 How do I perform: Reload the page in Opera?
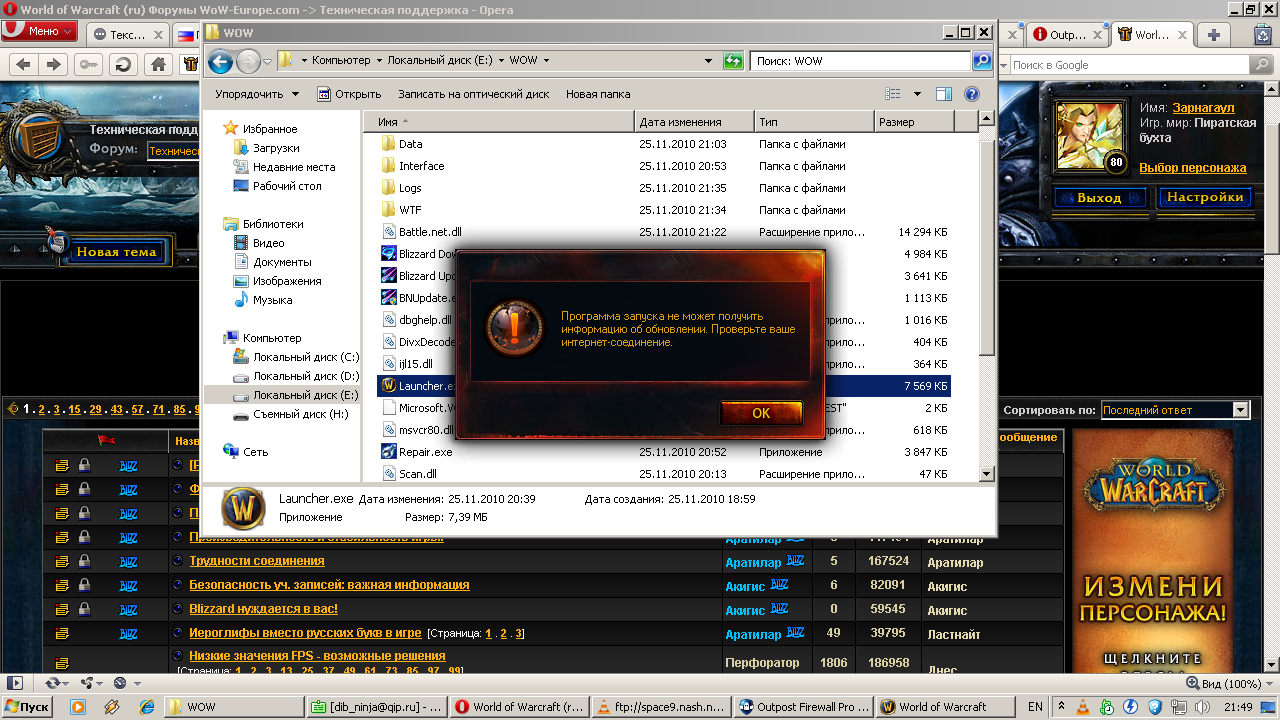pos(123,65)
